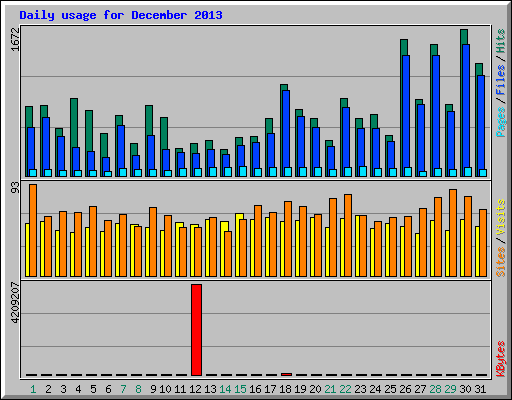Click the "93" y-axis value
512x400 pixels.
pos(16,188)
